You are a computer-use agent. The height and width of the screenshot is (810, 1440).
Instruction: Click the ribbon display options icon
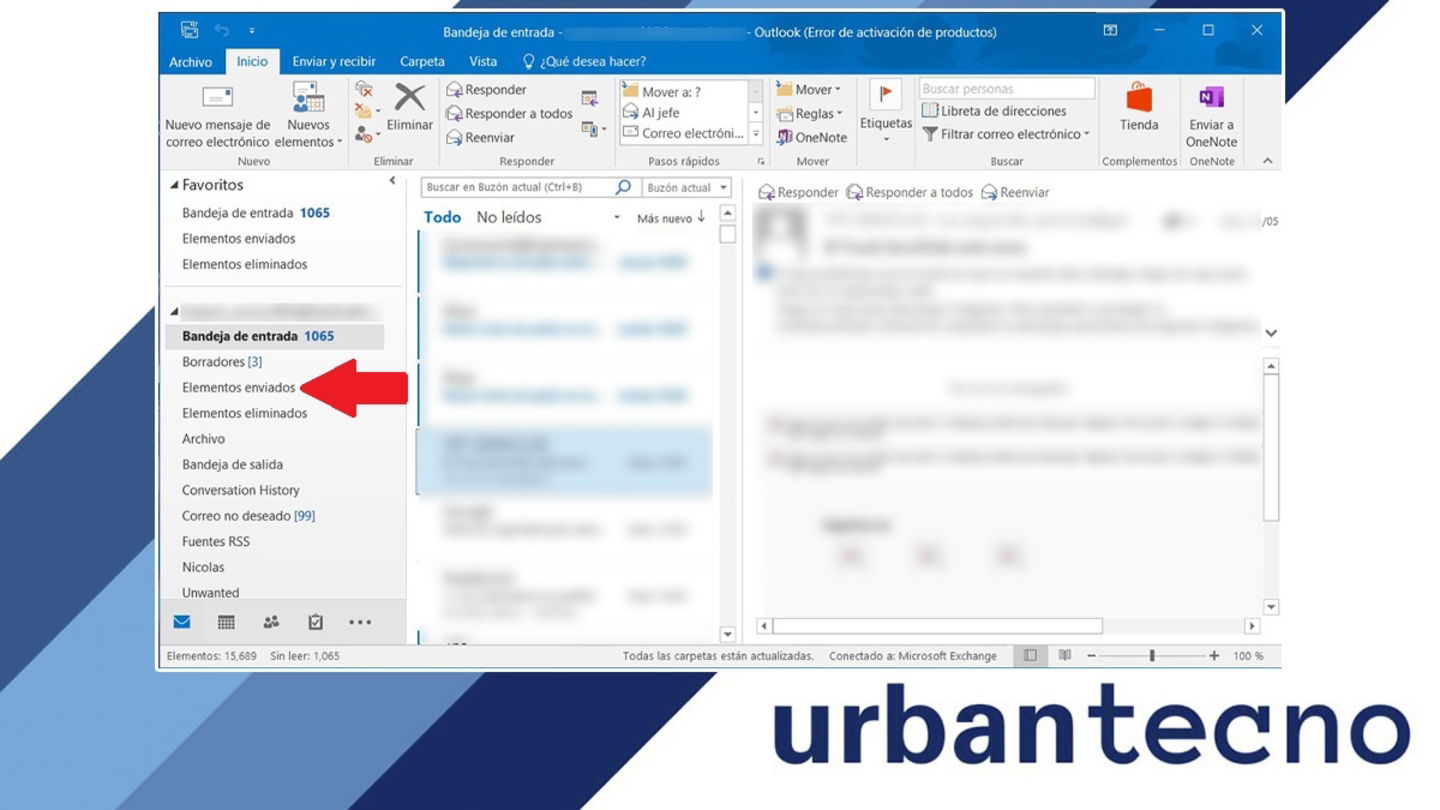click(x=1110, y=31)
